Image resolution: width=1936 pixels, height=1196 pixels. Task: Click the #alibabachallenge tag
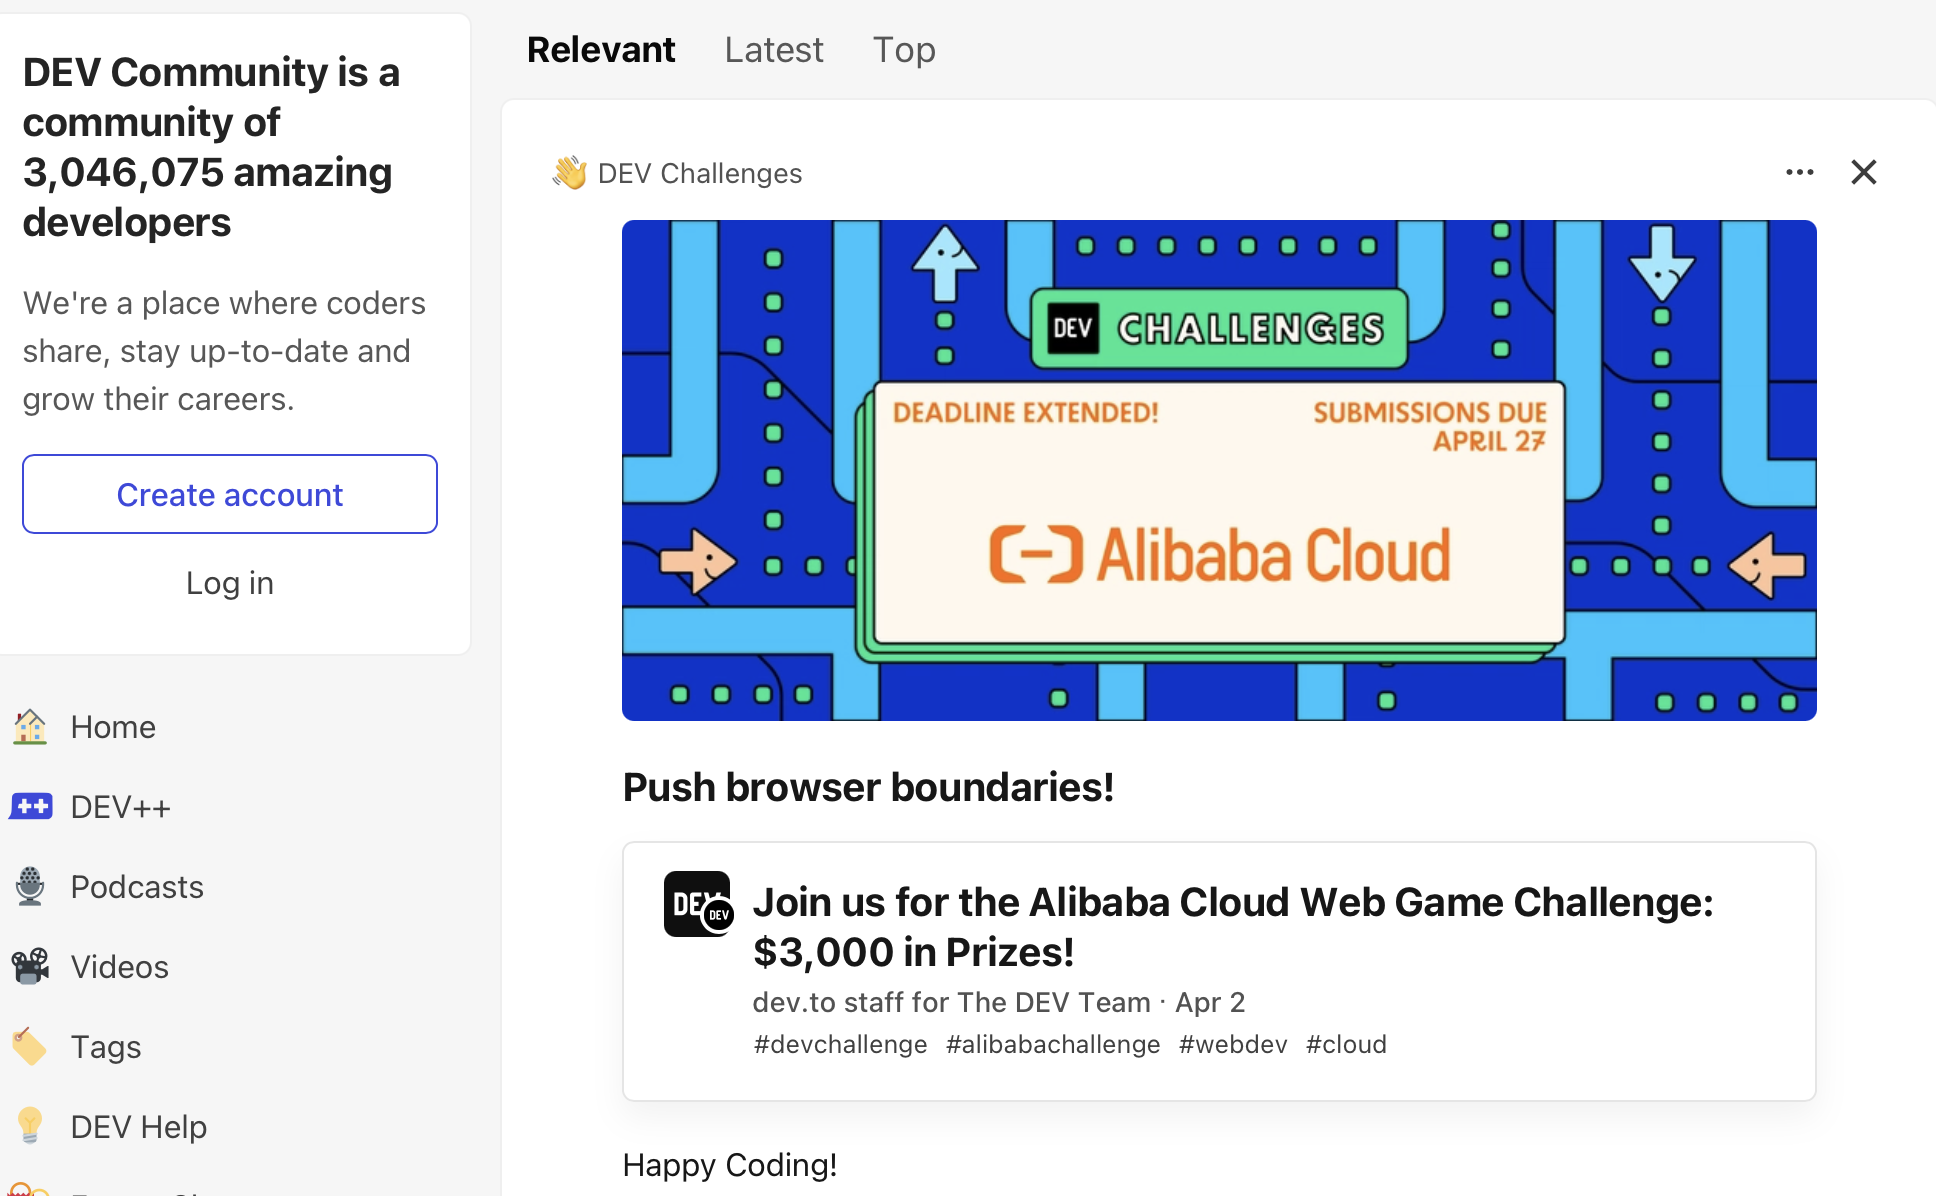click(x=1053, y=1044)
